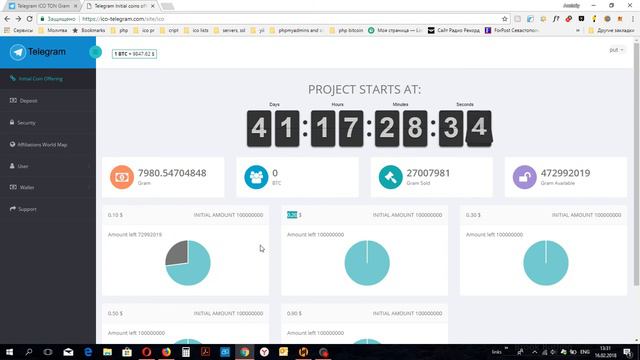Image resolution: width=640 pixels, height=360 pixels.
Task: Expand the Wallet submenu in sidebar
Action: click(x=48, y=187)
